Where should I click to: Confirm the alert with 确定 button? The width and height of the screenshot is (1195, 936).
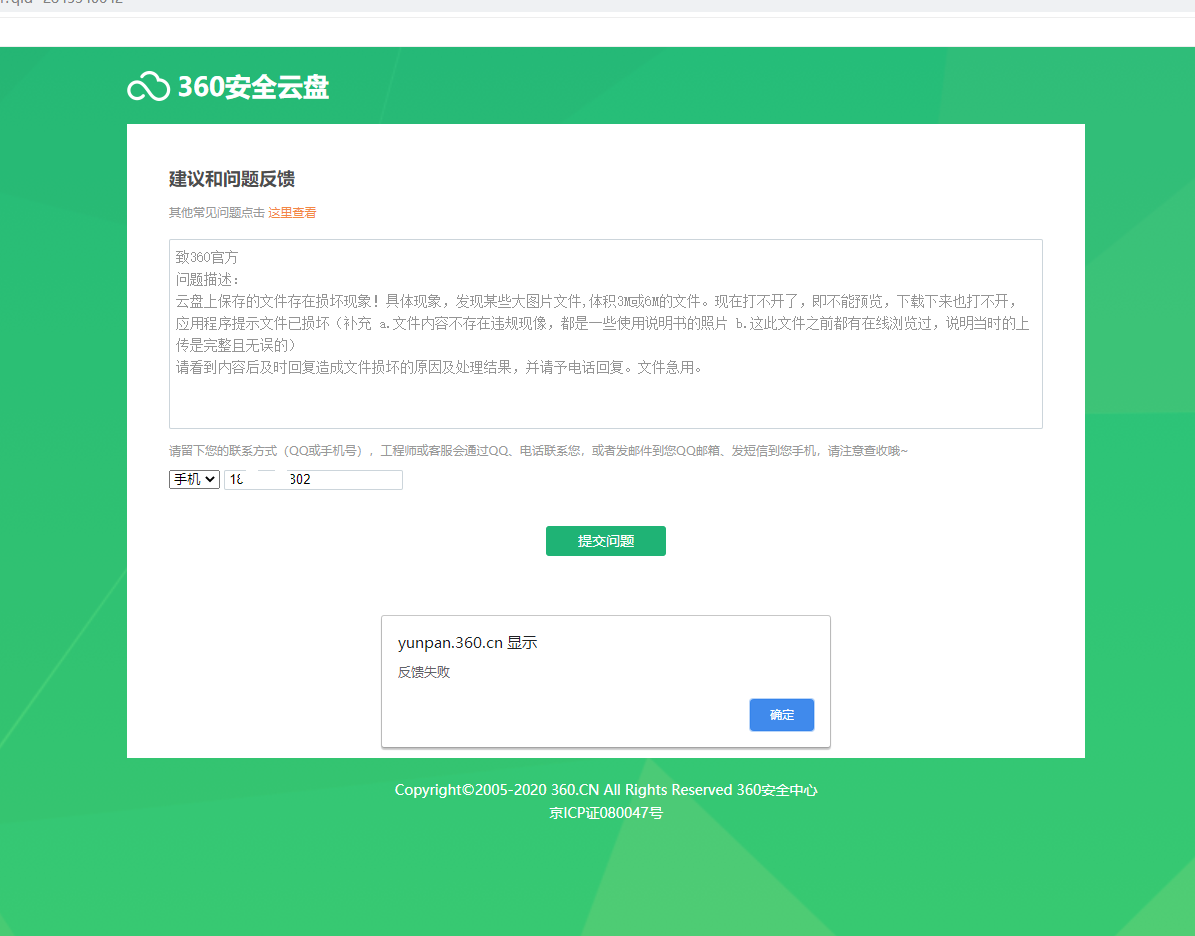(x=782, y=715)
